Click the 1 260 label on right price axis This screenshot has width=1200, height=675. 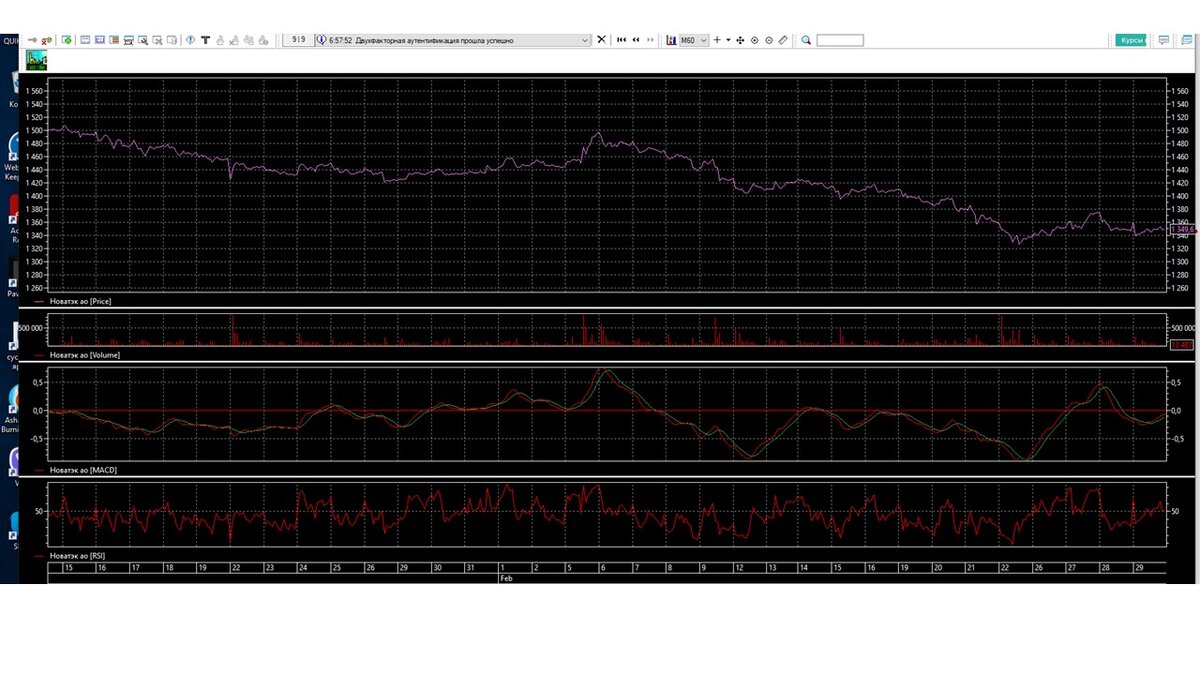pos(1181,289)
